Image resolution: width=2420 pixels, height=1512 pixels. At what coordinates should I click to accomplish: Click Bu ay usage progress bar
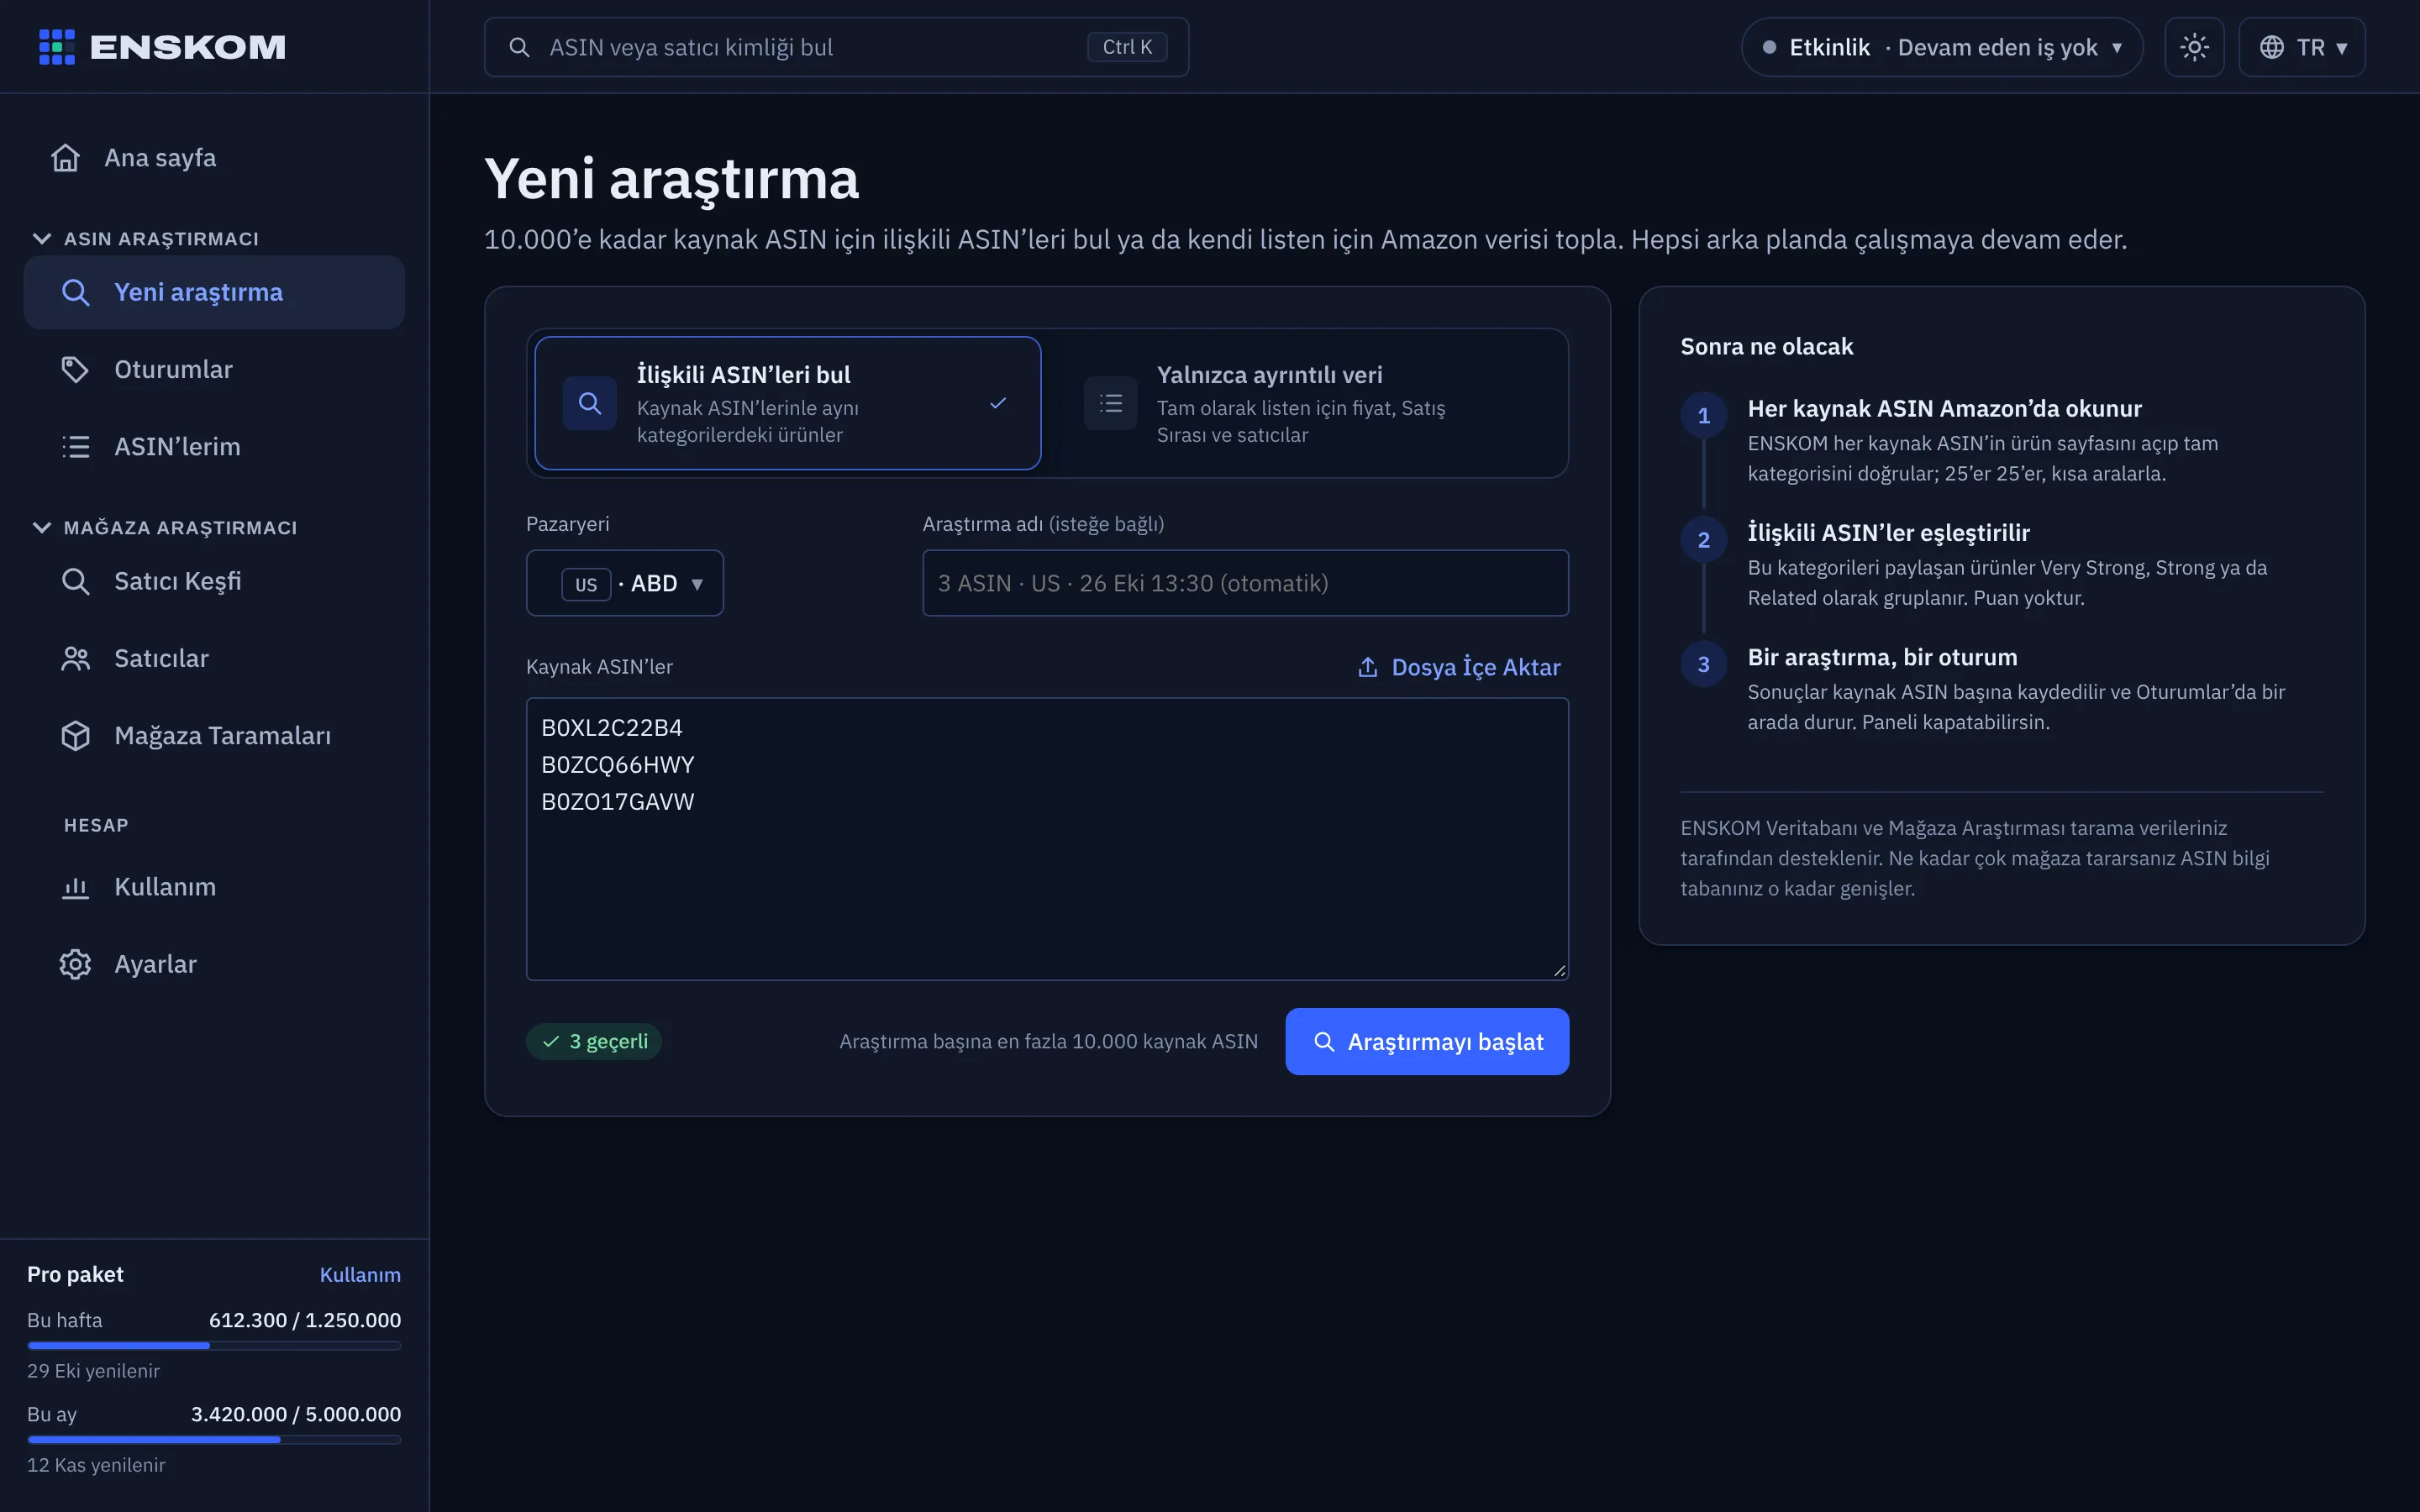coord(214,1439)
